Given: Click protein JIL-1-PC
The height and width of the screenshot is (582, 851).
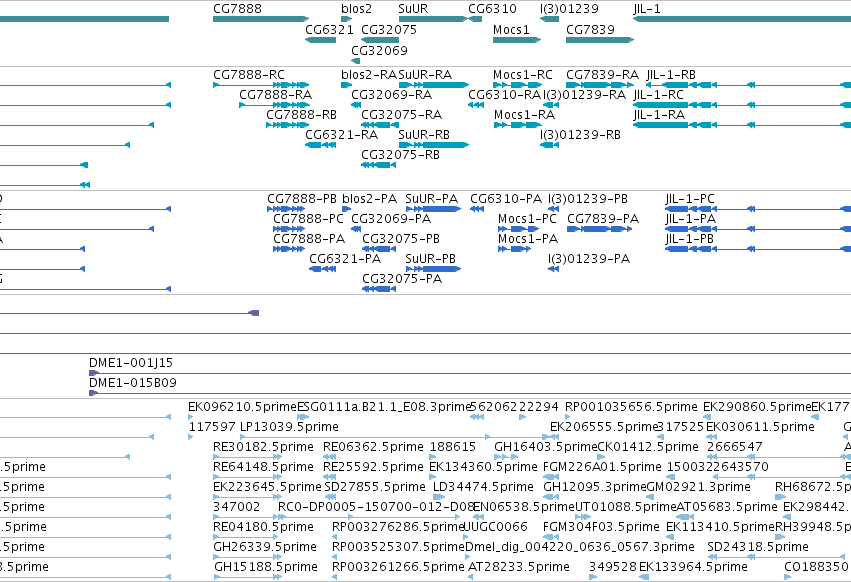Looking at the screenshot, I should coord(758,209).
